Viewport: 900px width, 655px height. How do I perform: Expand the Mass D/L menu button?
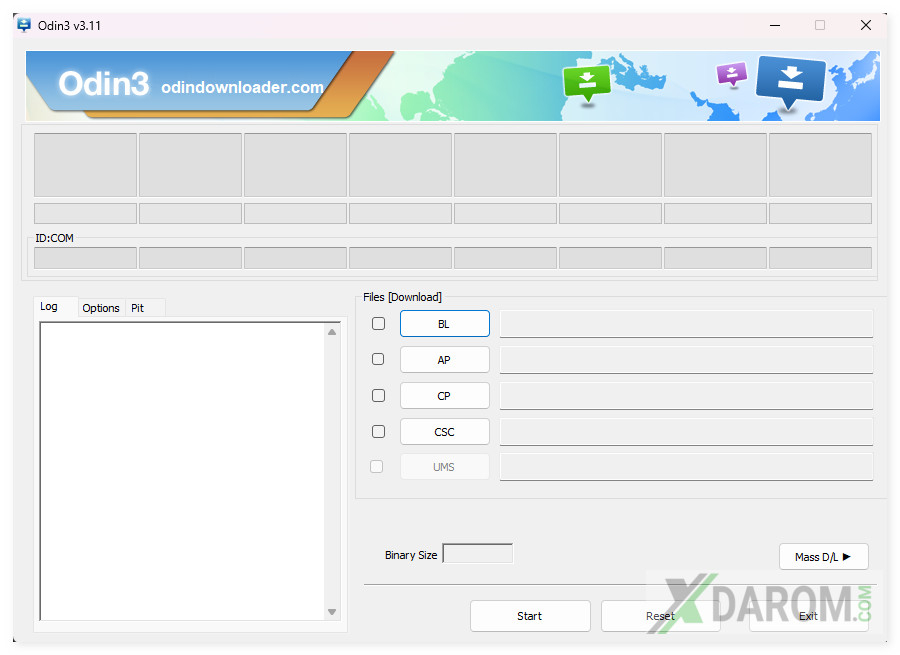click(x=823, y=557)
